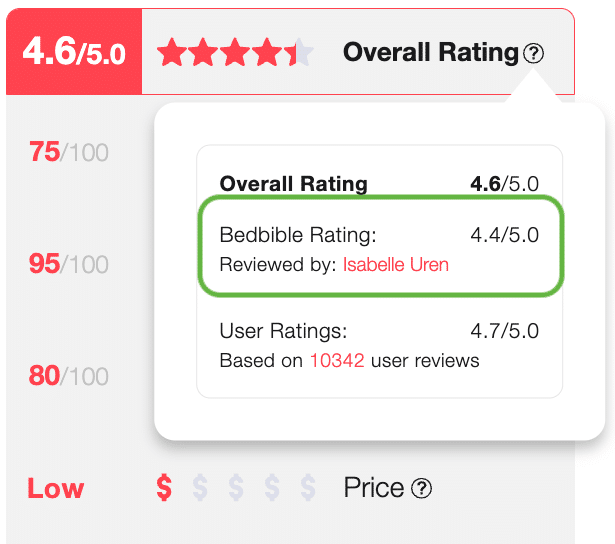
Task: Click the Low price label
Action: [x=56, y=488]
